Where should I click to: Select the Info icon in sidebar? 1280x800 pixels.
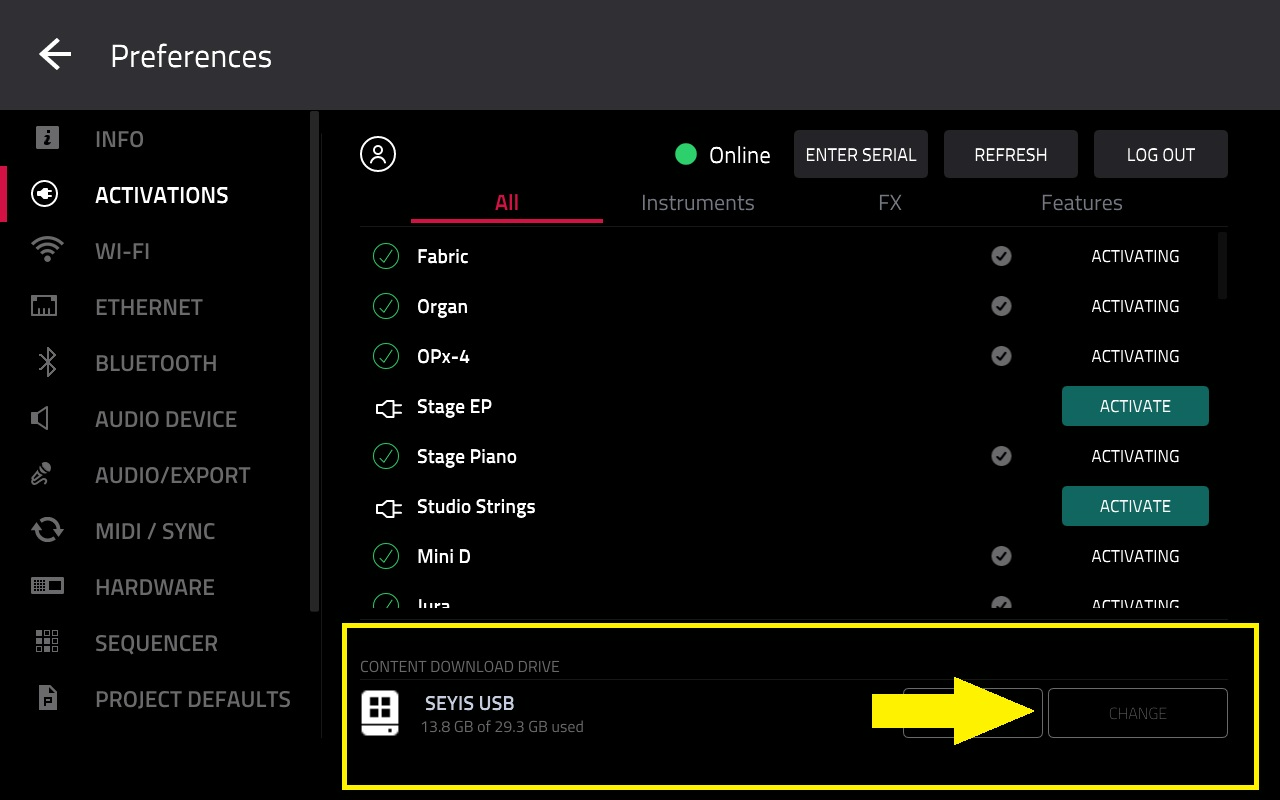pos(47,138)
